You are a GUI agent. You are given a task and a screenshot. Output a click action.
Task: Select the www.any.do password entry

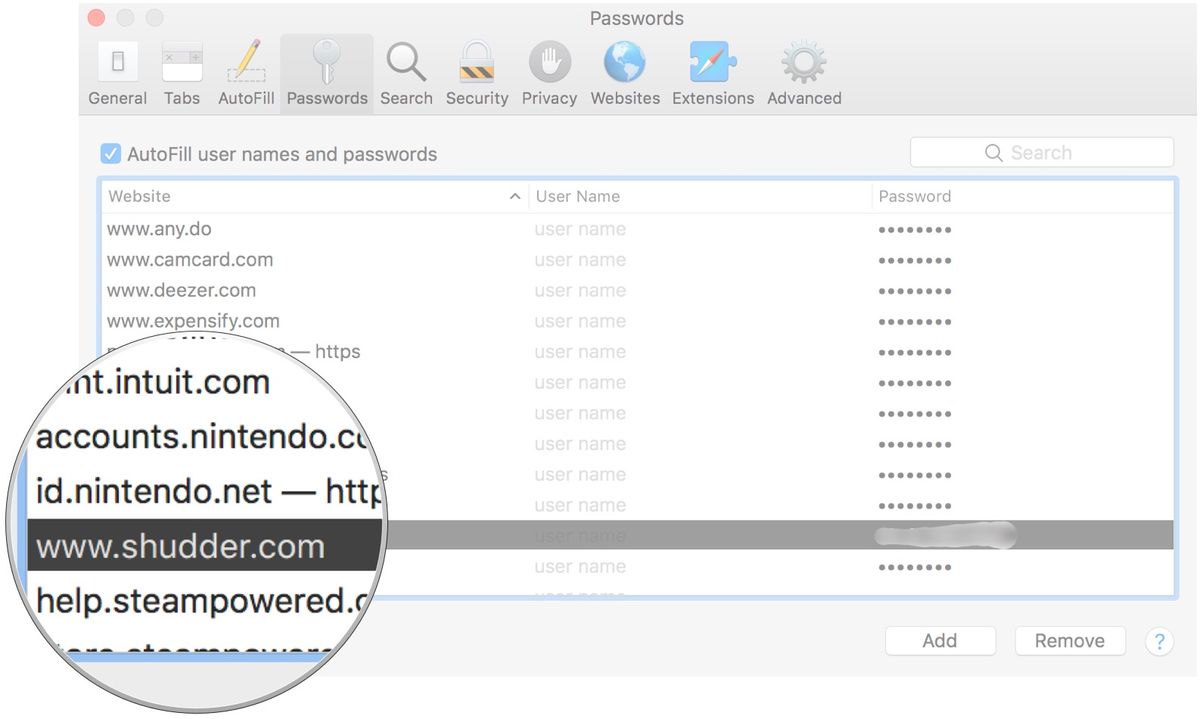pyautogui.click(x=300, y=229)
